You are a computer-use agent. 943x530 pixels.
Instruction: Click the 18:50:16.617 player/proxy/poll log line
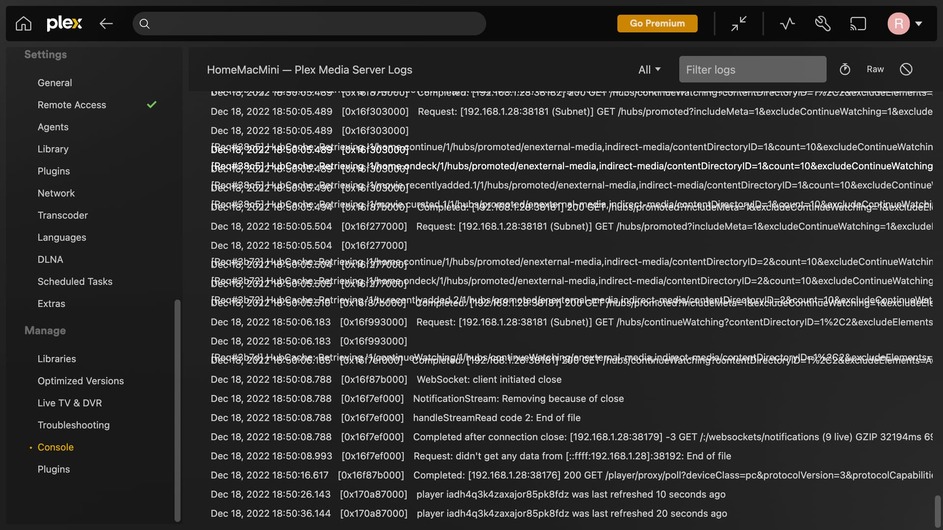tap(571, 475)
